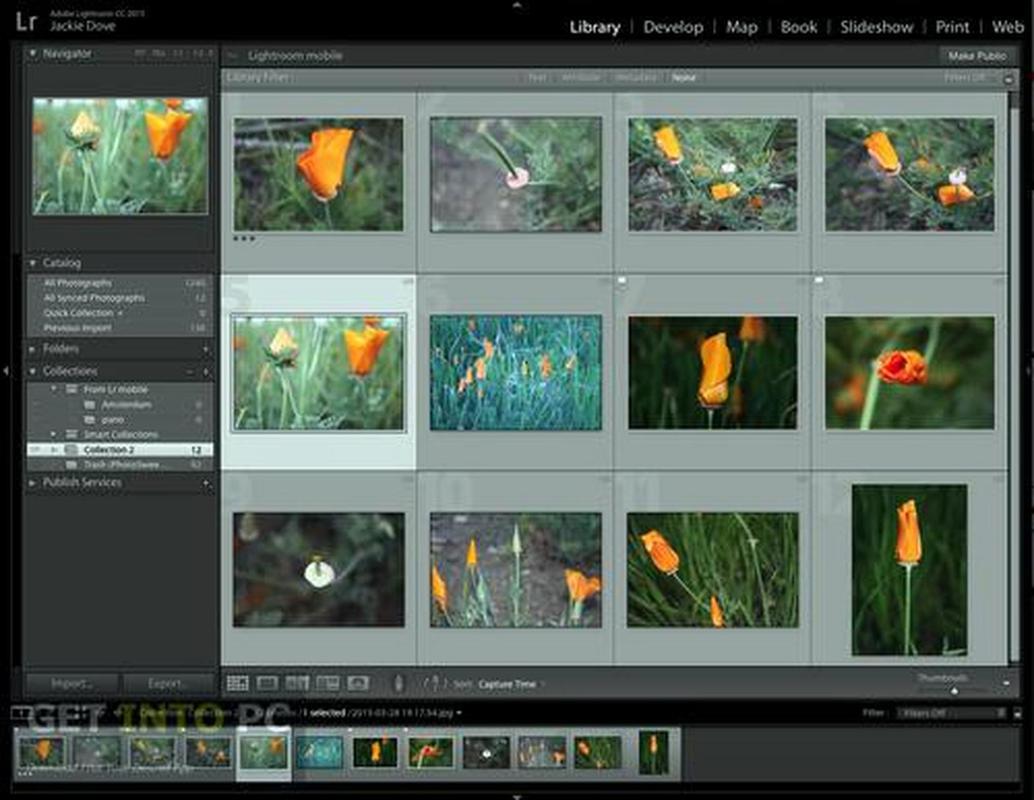Image resolution: width=1034 pixels, height=800 pixels.
Task: Click the plus icon on Collections panel
Action: [206, 371]
